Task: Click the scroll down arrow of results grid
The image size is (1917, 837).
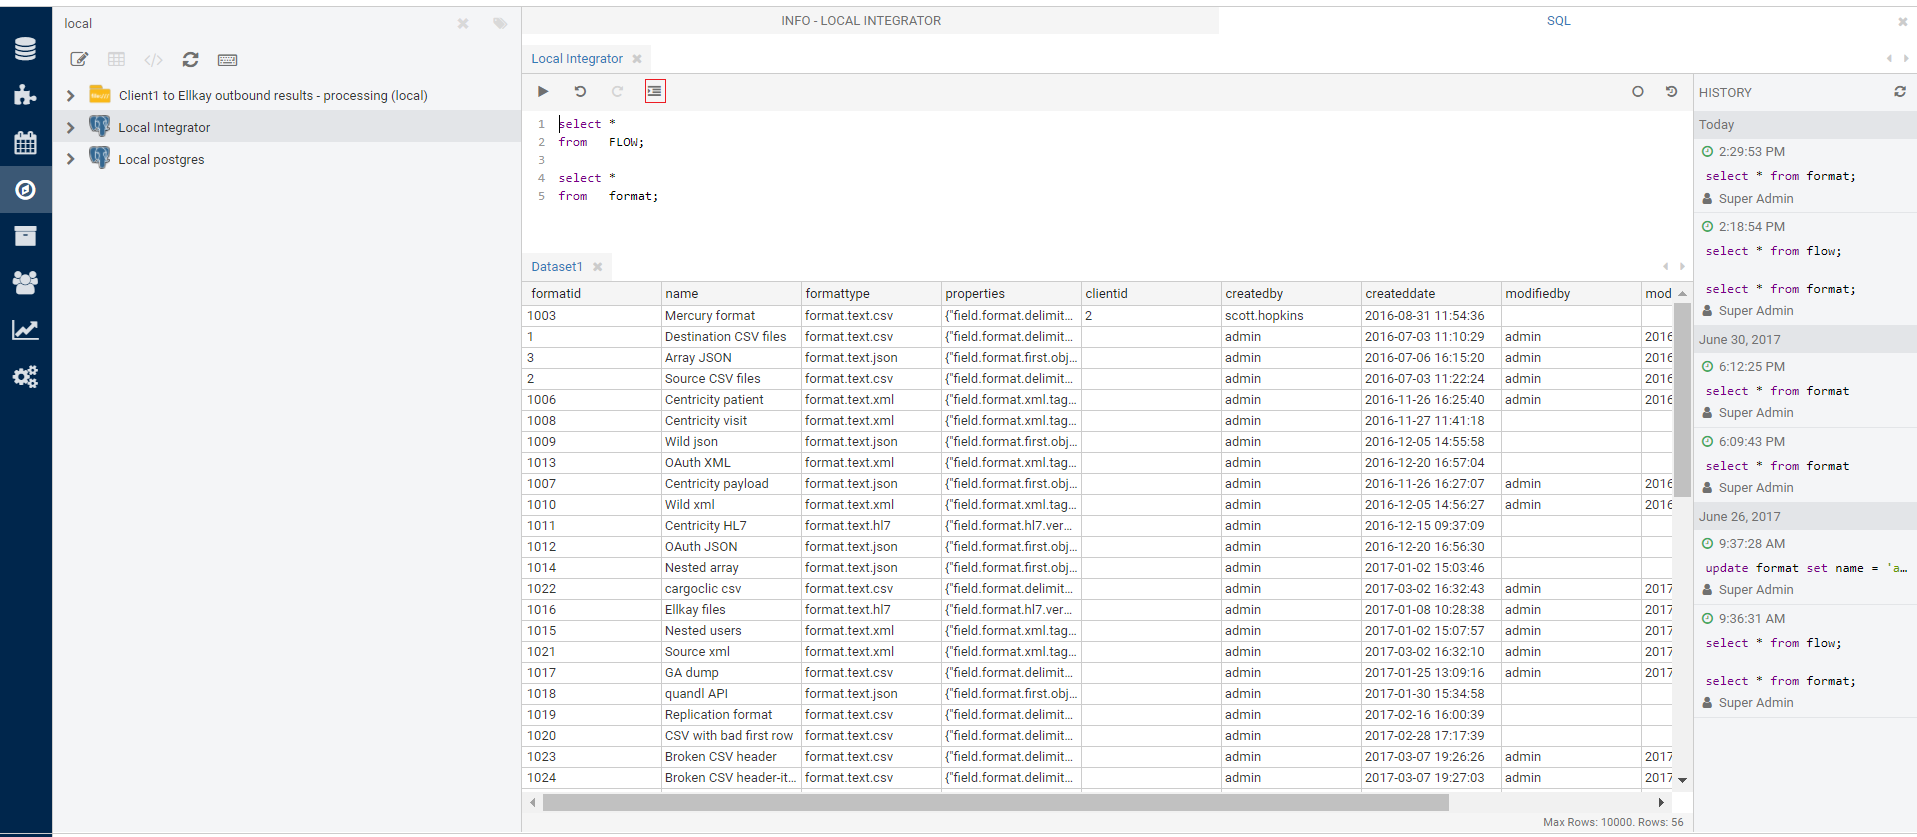Action: click(x=1682, y=780)
